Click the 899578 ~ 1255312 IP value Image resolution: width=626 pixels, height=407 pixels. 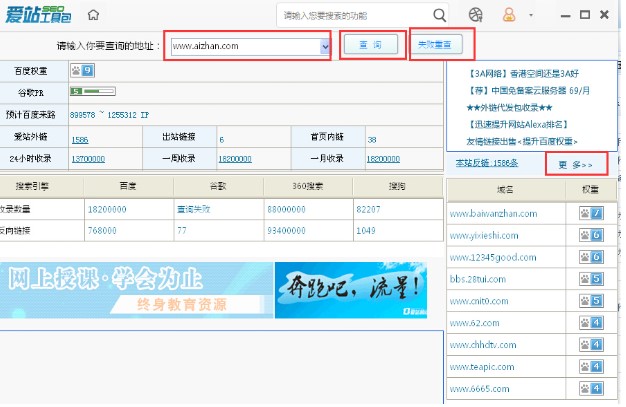[109, 115]
